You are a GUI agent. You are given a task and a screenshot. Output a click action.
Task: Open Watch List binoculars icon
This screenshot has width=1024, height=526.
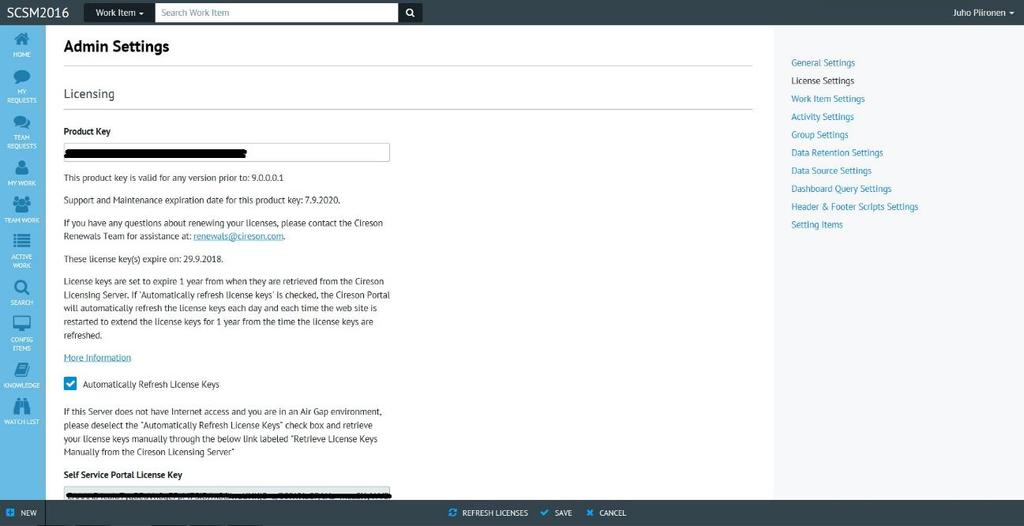point(22,406)
